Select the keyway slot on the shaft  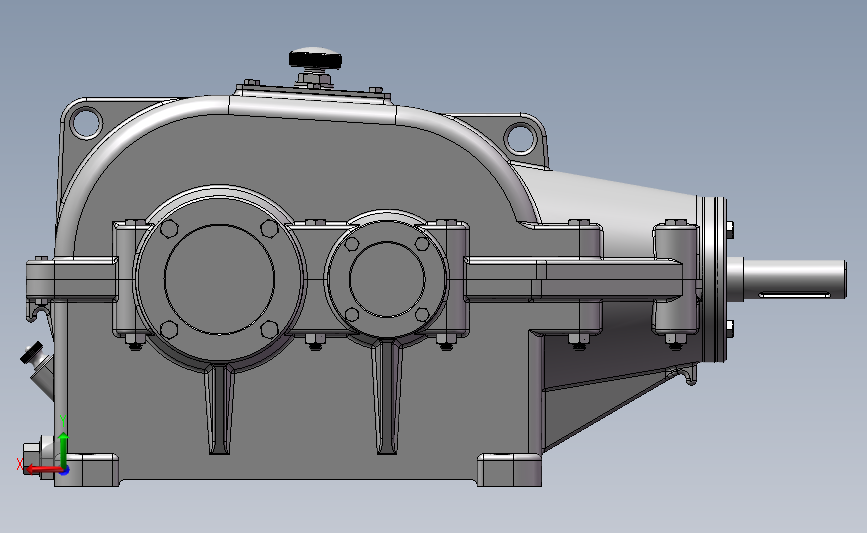(795, 294)
